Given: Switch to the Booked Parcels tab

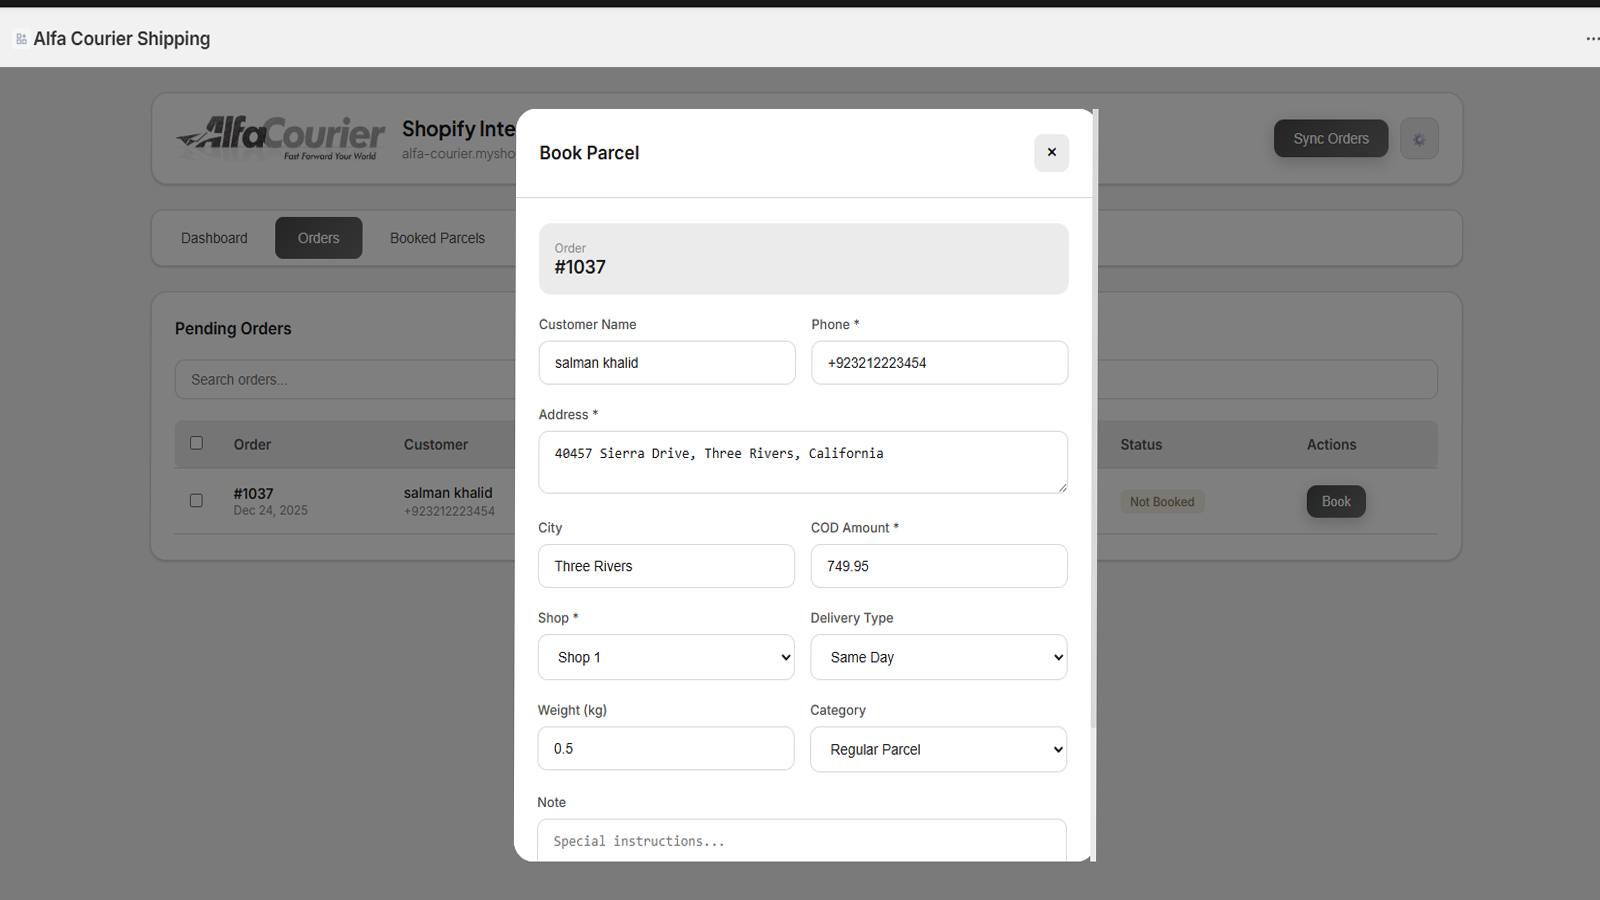Looking at the screenshot, I should coord(437,238).
